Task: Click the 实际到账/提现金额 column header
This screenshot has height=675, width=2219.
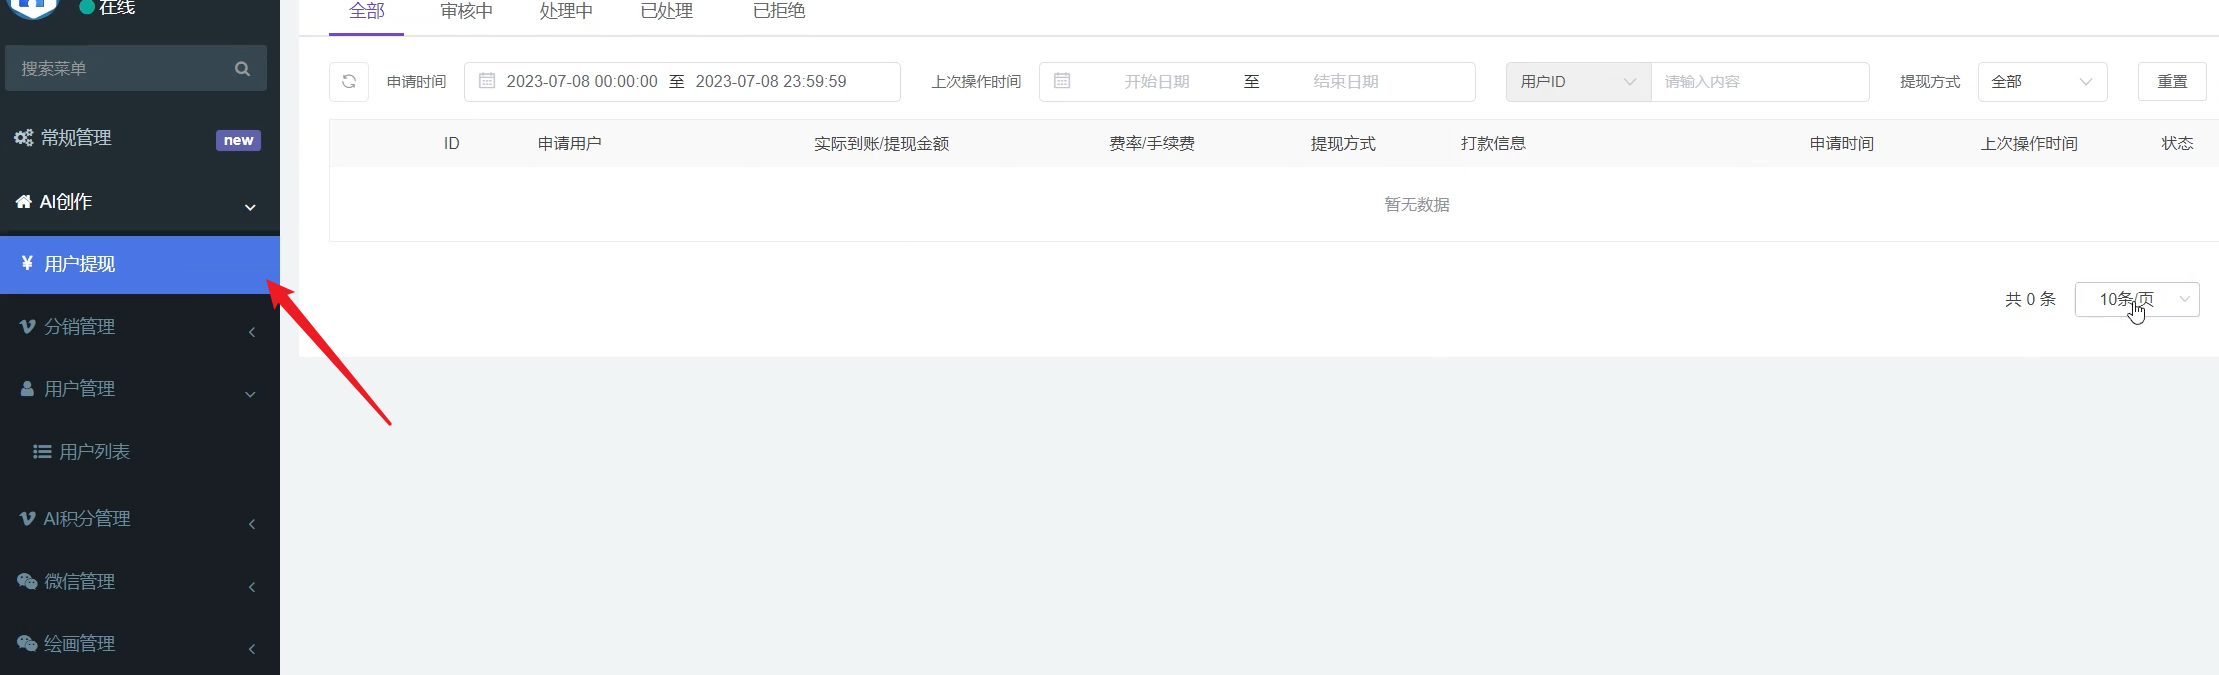Action: (881, 144)
